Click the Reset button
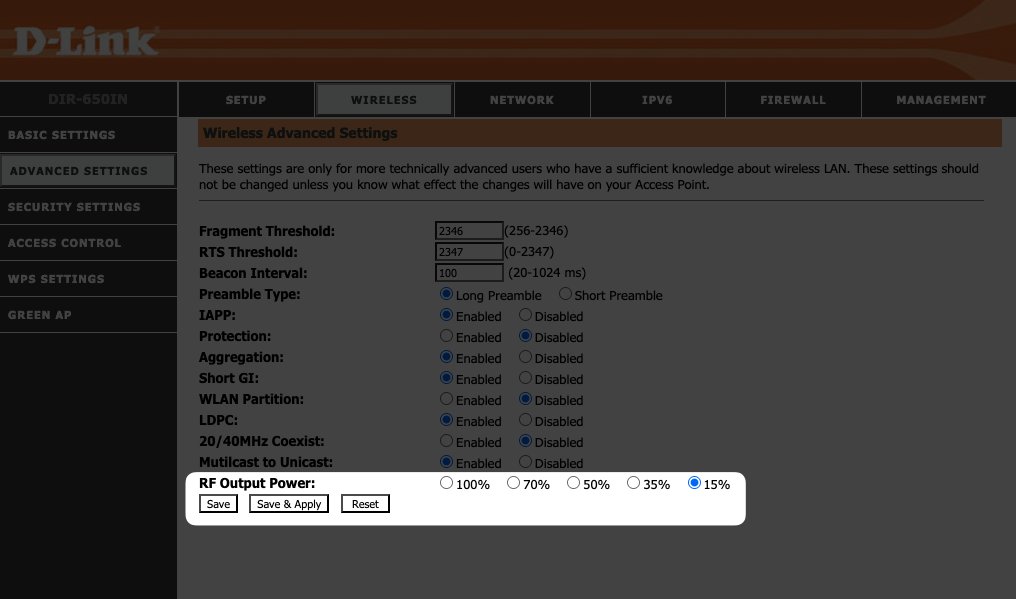 (365, 504)
